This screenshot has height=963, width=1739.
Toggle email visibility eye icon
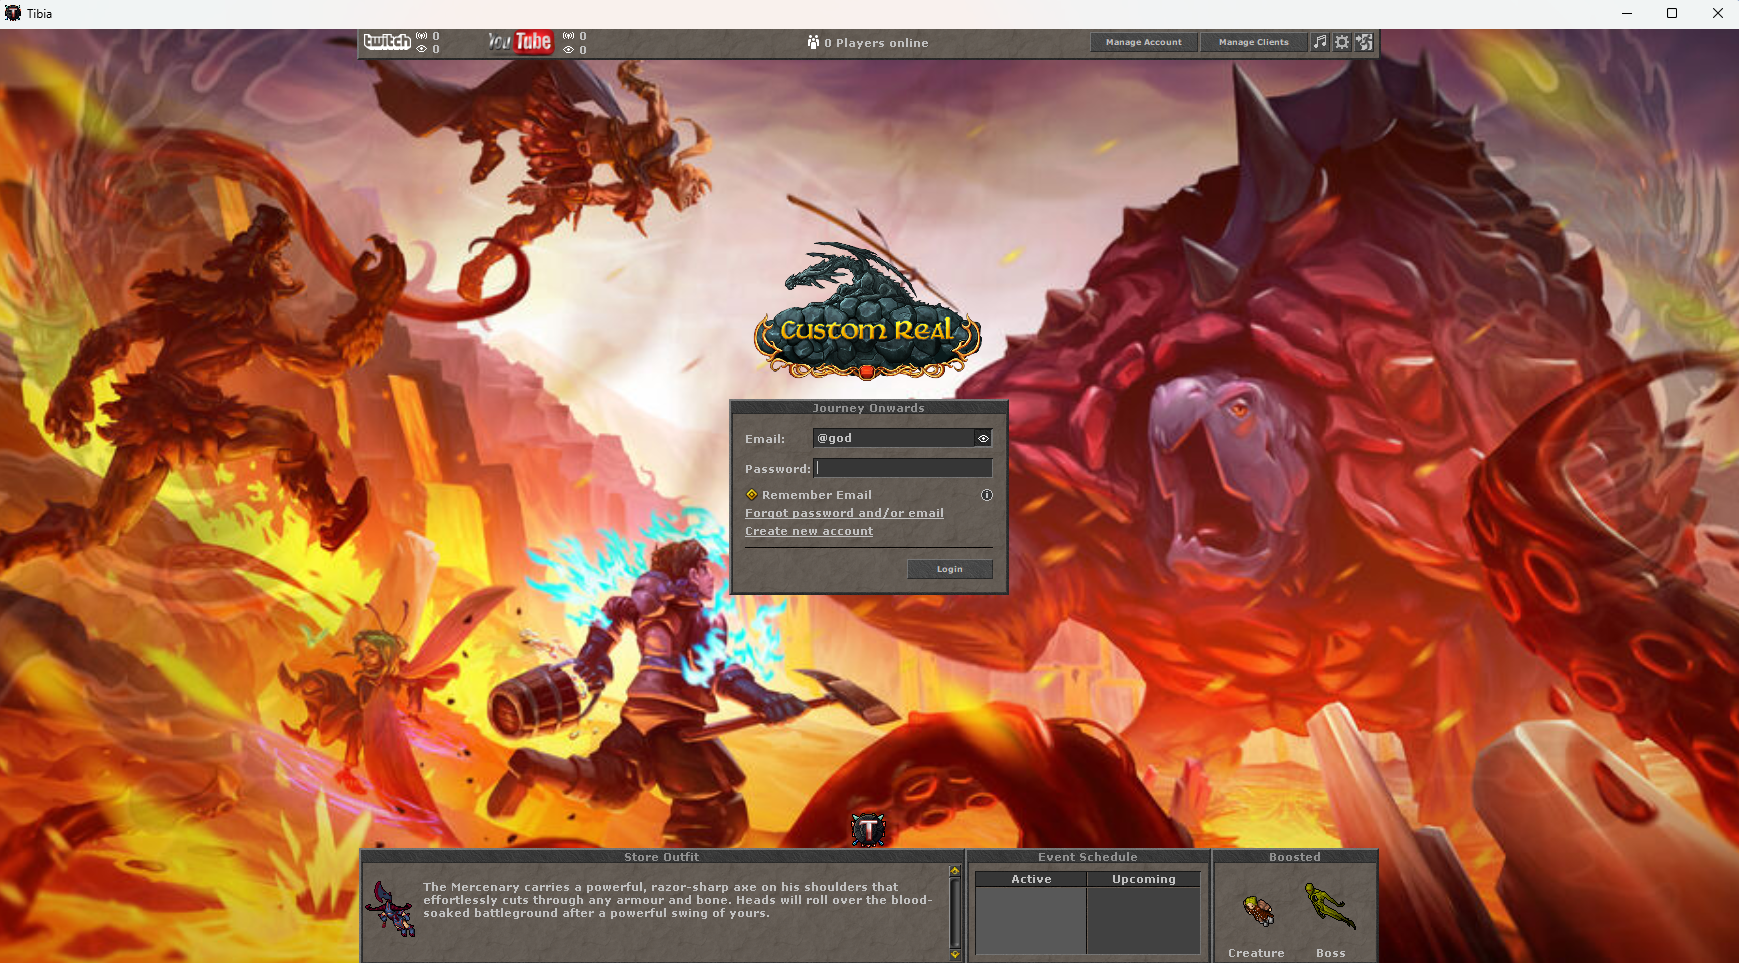click(x=983, y=438)
